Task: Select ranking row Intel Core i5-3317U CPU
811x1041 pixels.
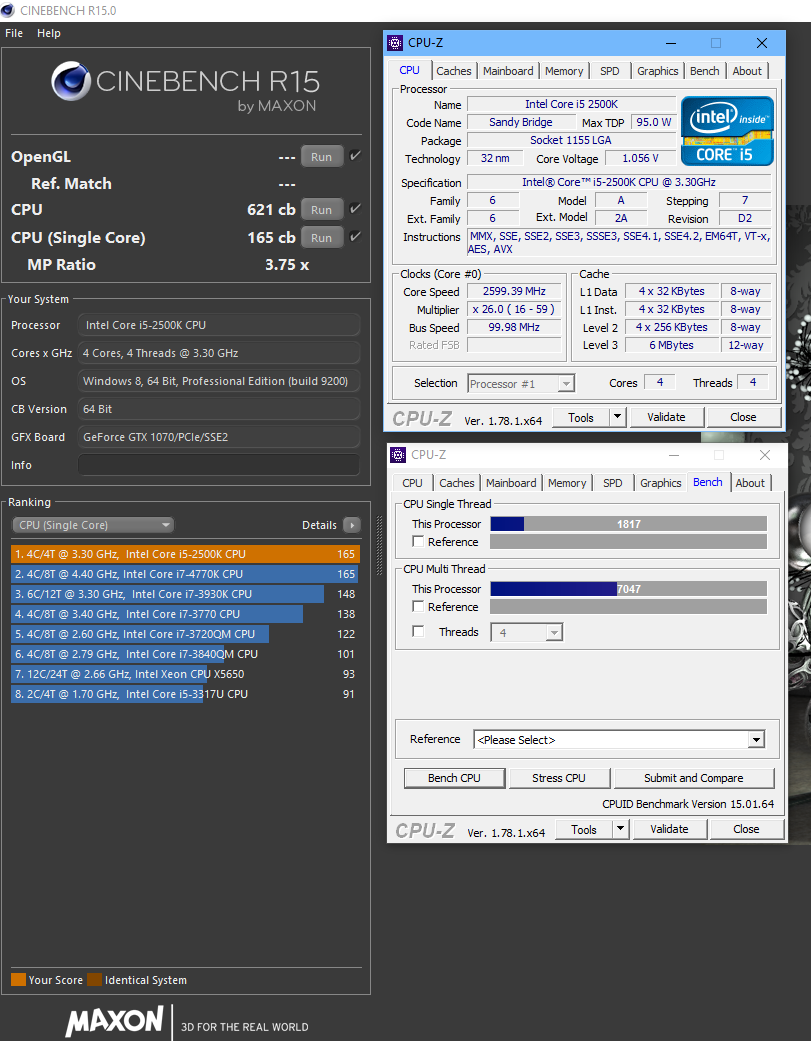Action: tap(185, 694)
